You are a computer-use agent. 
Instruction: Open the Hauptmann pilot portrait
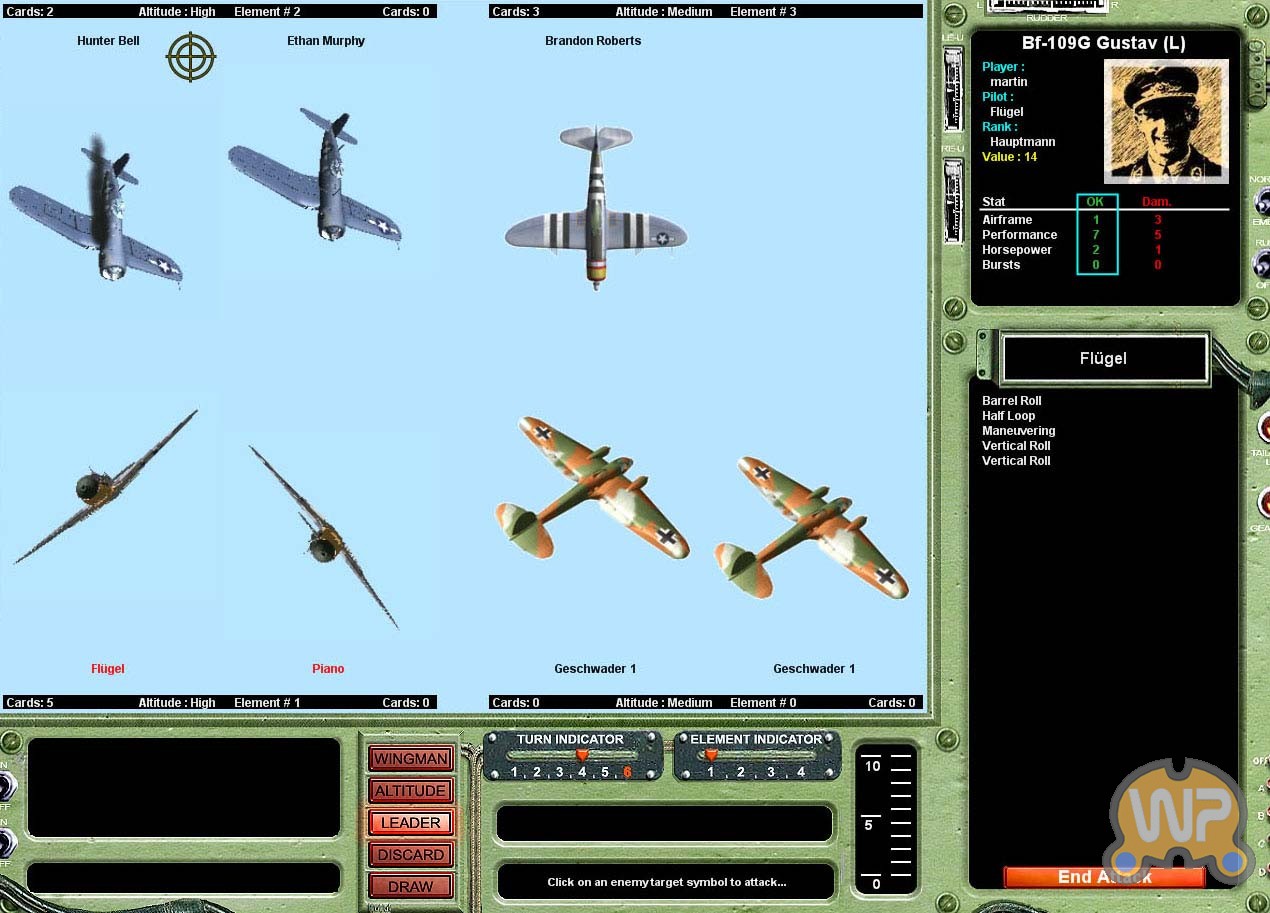click(x=1166, y=121)
